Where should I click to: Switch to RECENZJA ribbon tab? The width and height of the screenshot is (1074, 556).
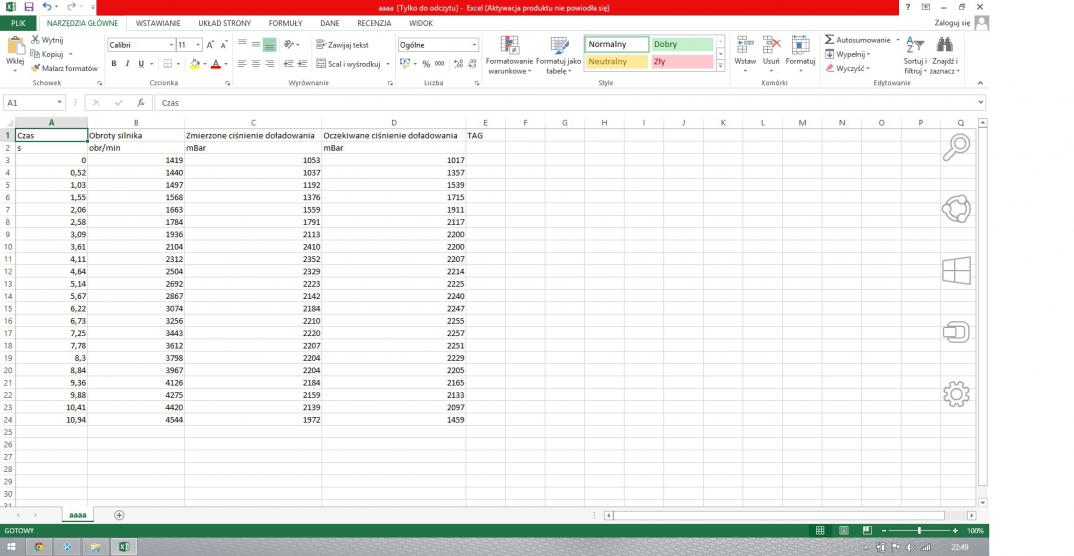[x=374, y=23]
